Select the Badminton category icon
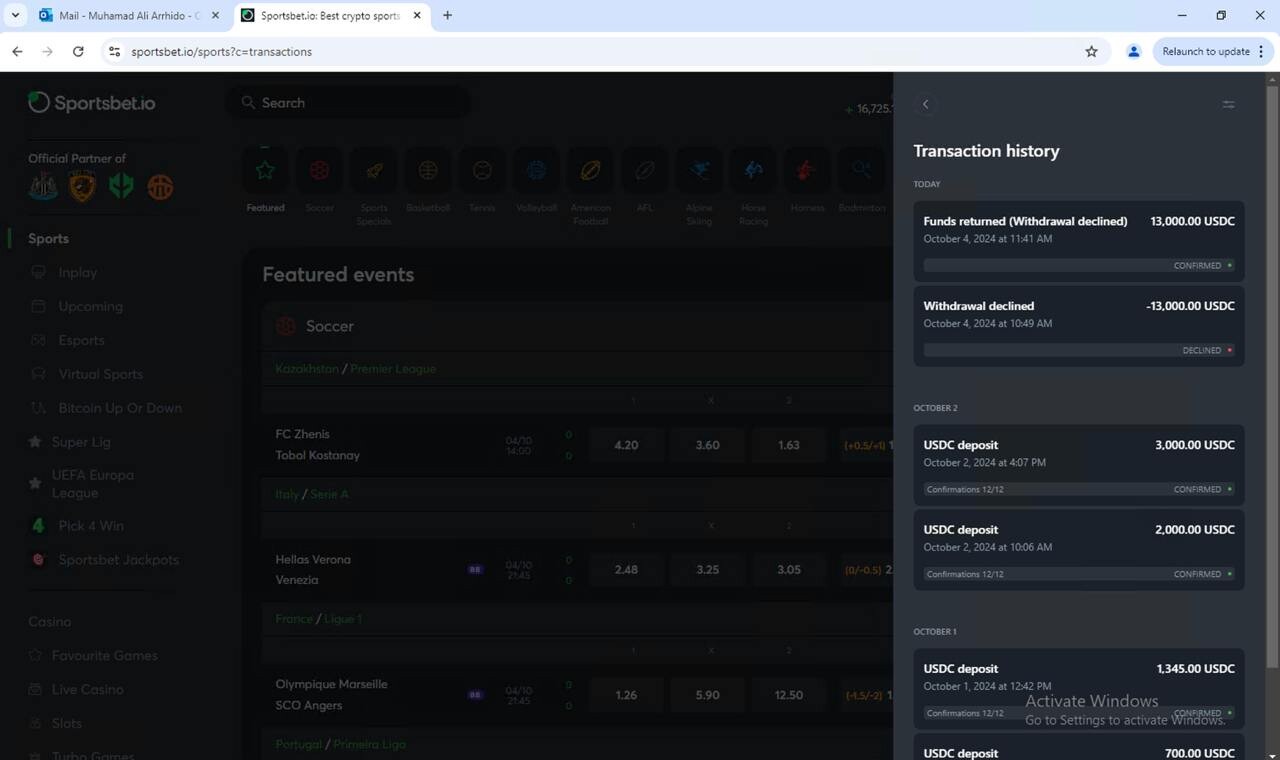The height and width of the screenshot is (760, 1280). click(x=861, y=171)
